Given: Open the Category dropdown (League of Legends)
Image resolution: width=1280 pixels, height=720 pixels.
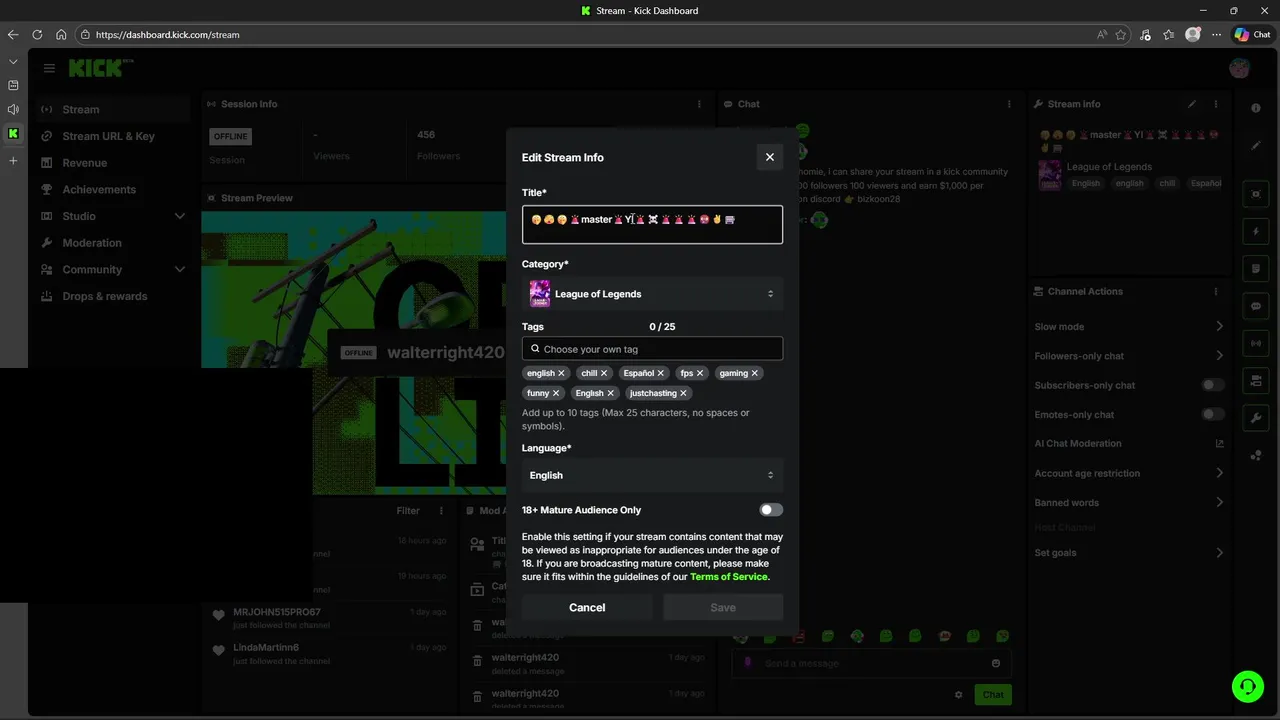Looking at the screenshot, I should tap(652, 294).
